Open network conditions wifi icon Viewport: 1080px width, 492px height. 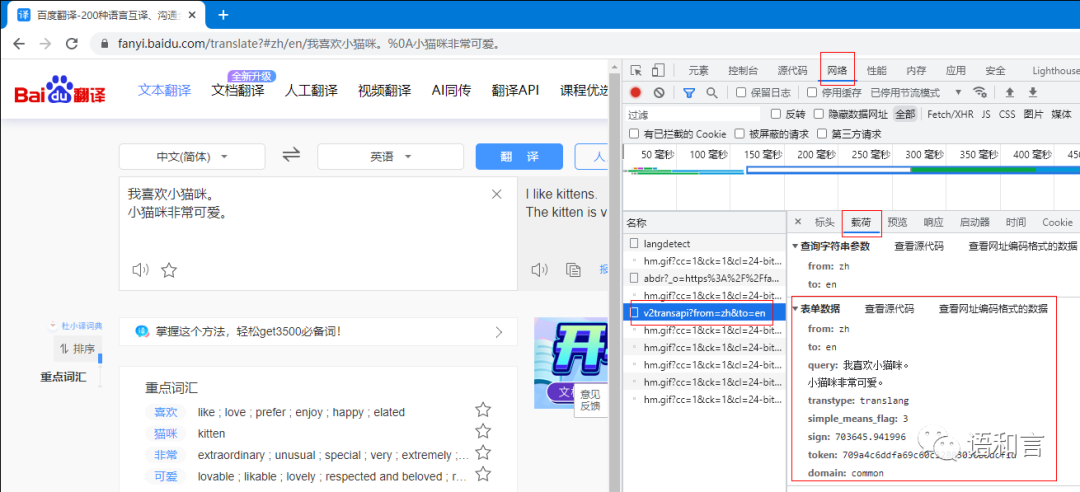[x=979, y=92]
